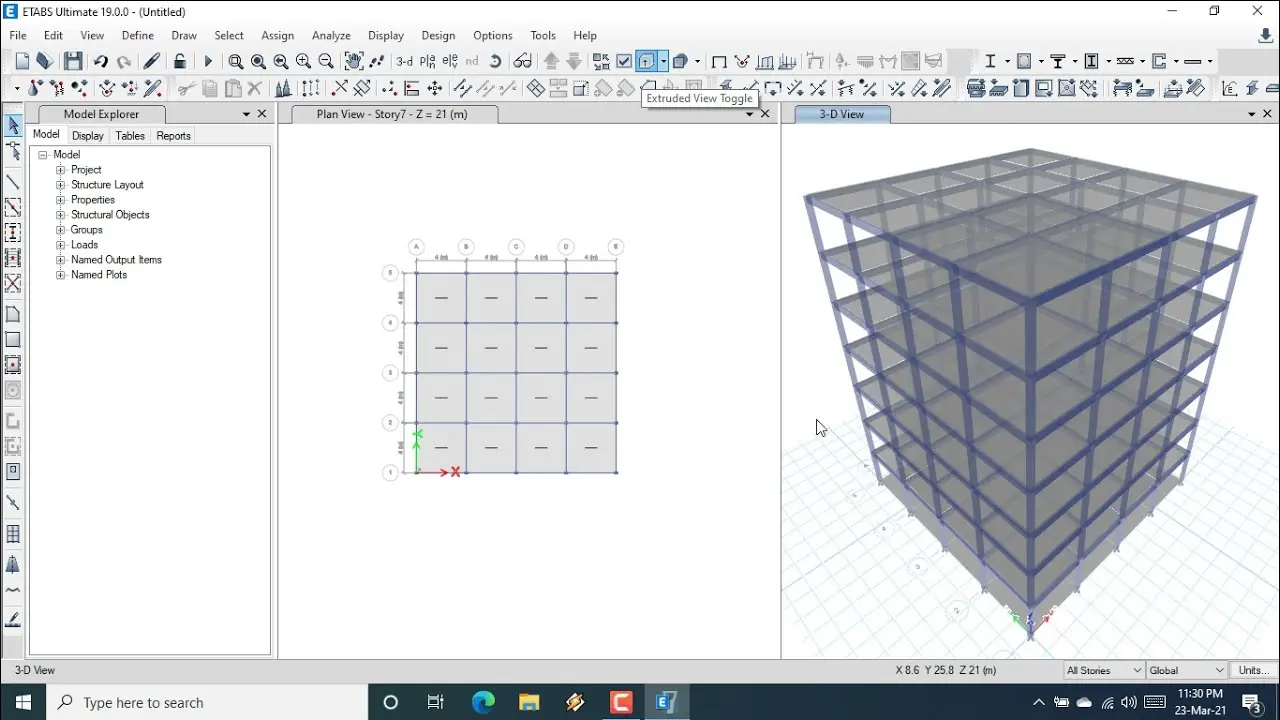The image size is (1280, 720).
Task: Activate the 3-D View window tab
Action: pos(842,114)
